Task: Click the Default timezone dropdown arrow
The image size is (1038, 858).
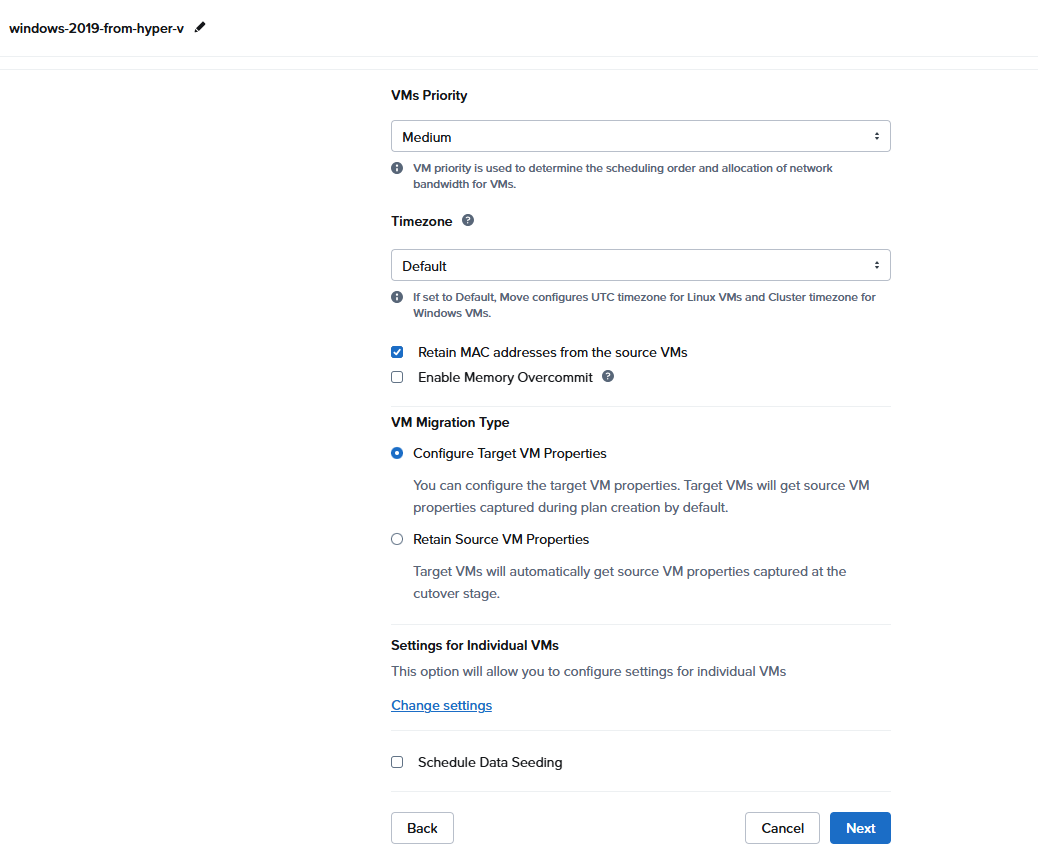Action: click(876, 265)
